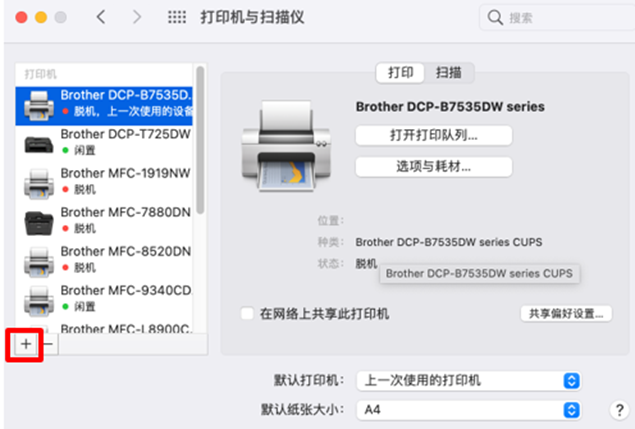Open the grid of all preferences

[177, 17]
